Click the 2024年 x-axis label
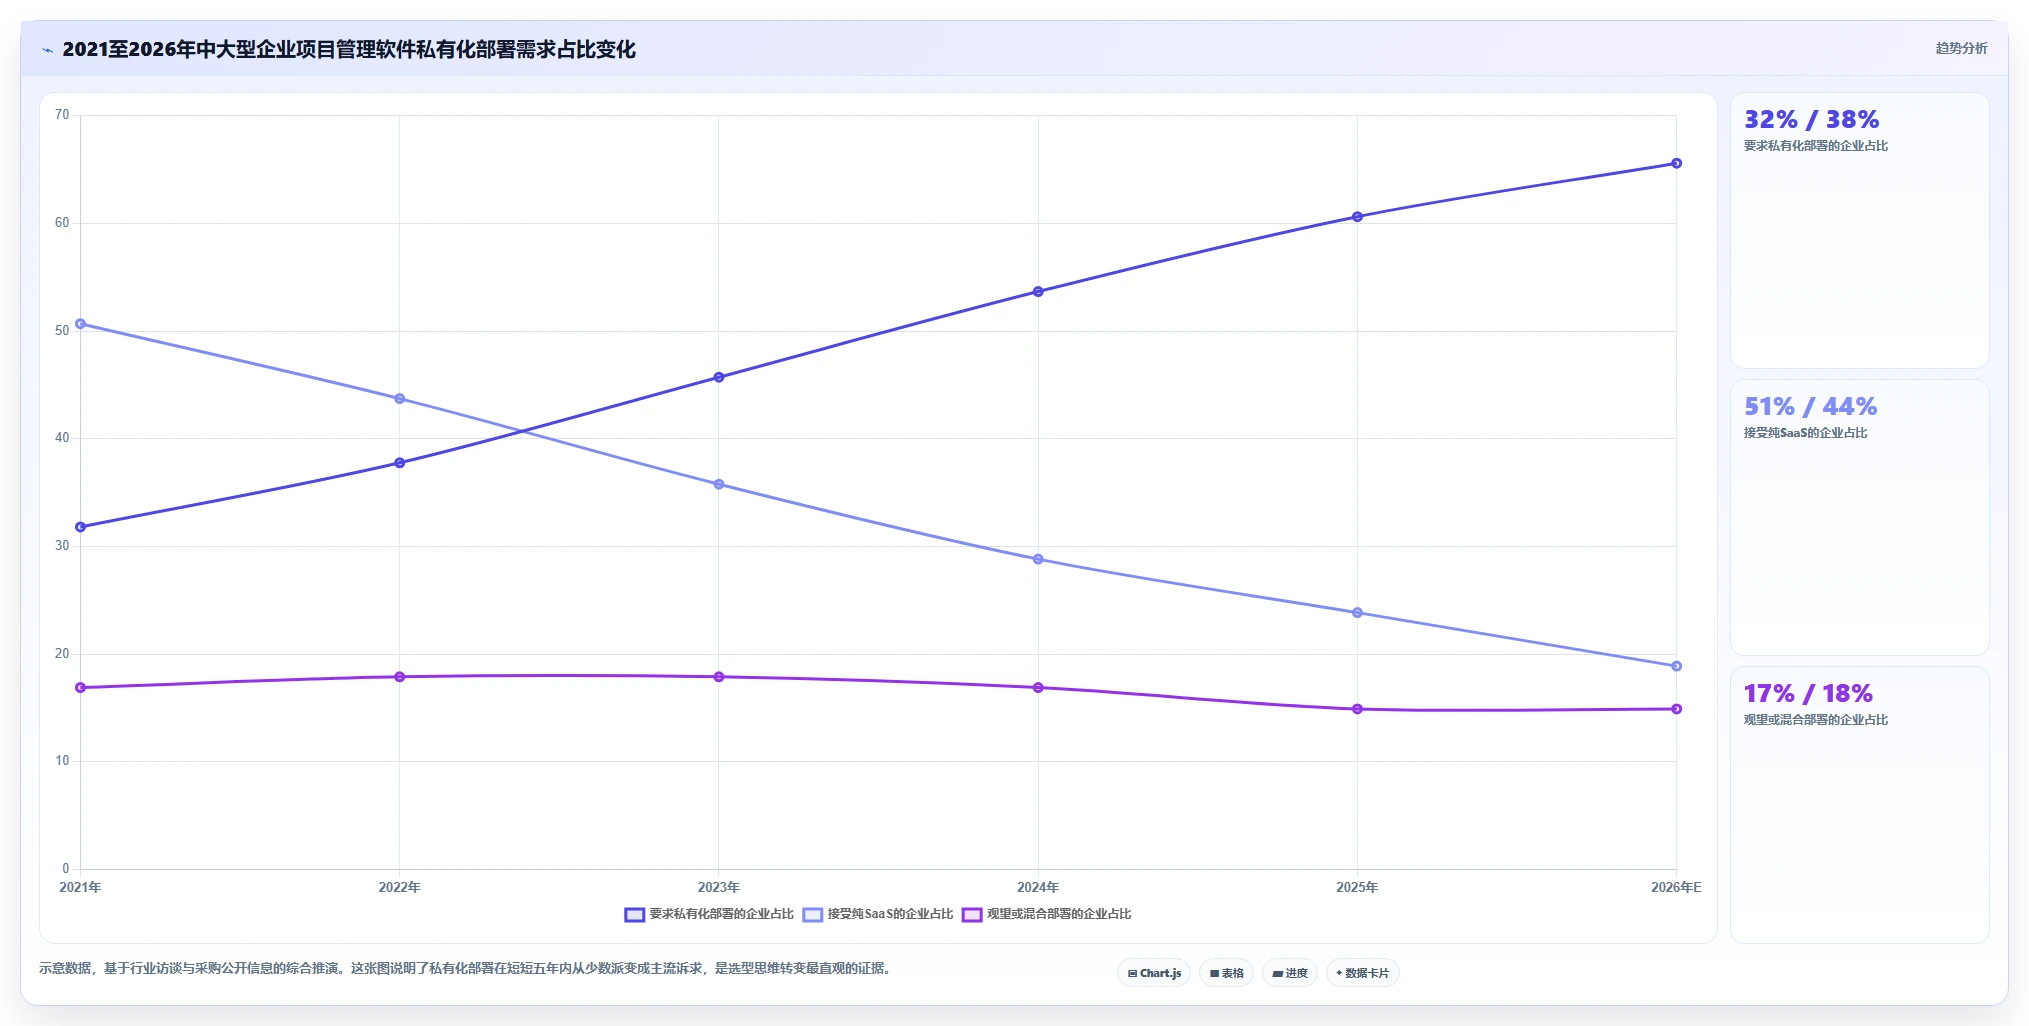Image resolution: width=2029 pixels, height=1026 pixels. [1038, 887]
